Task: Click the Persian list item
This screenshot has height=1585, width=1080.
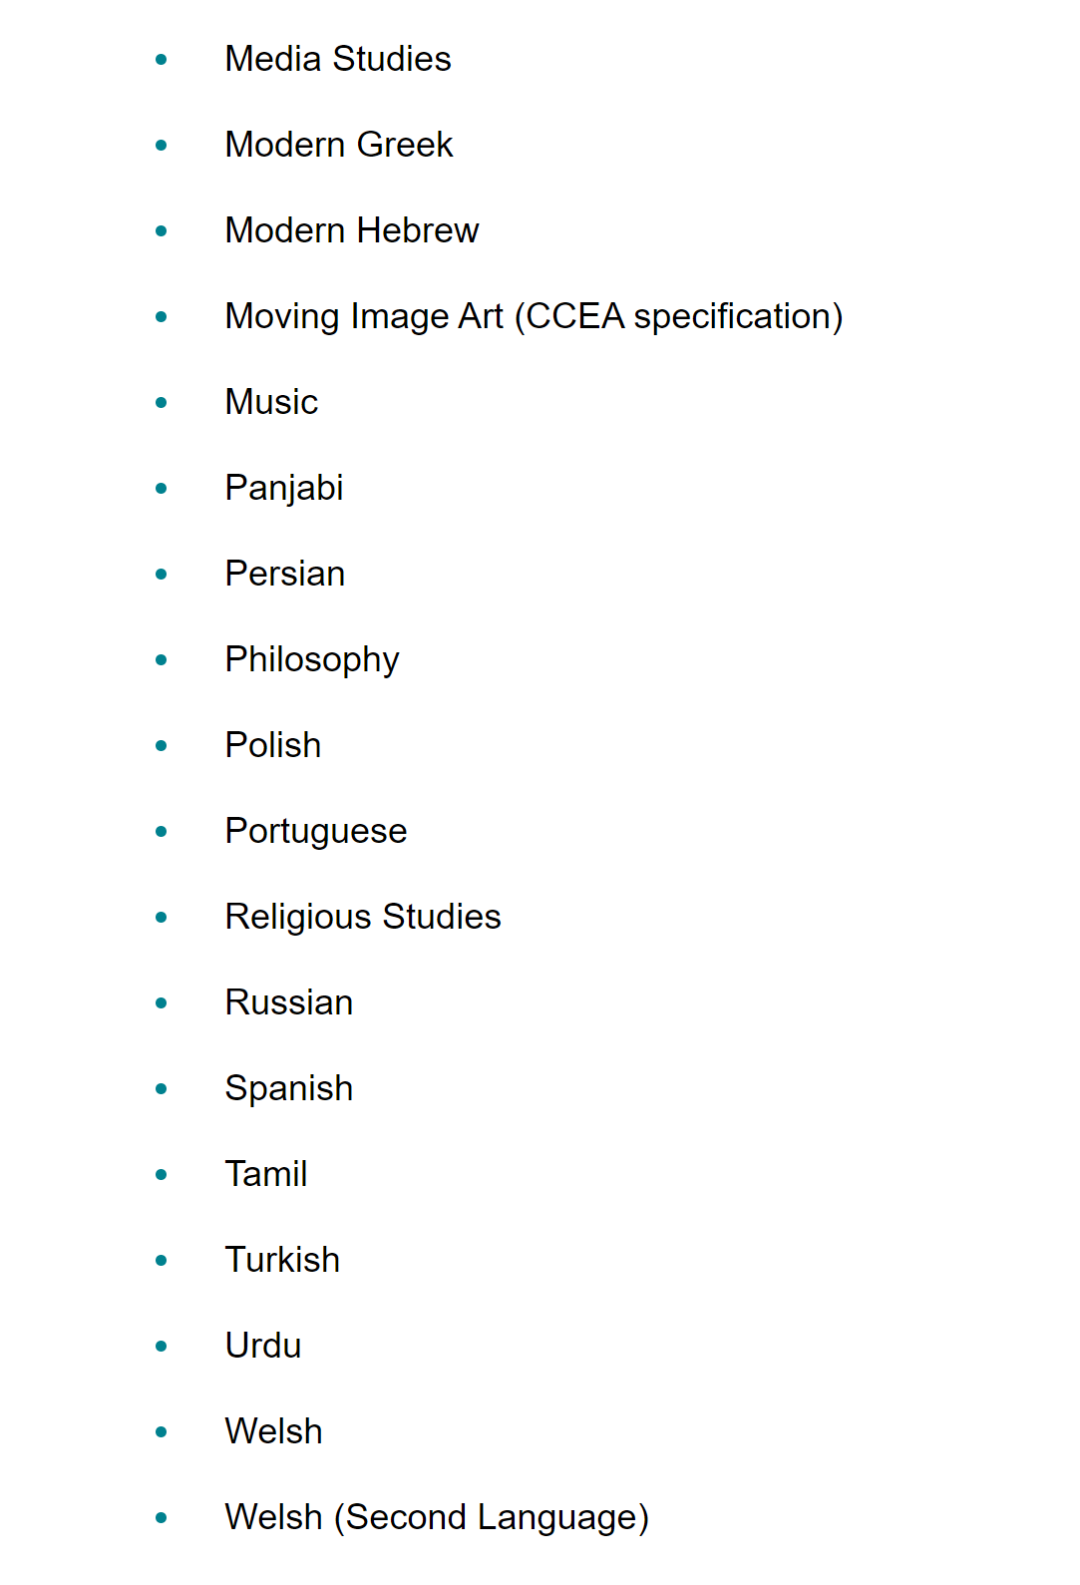Action: point(285,574)
